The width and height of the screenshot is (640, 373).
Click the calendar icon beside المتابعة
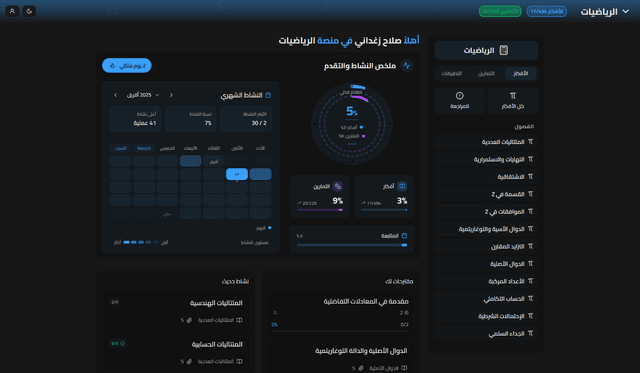pyautogui.click(x=404, y=235)
